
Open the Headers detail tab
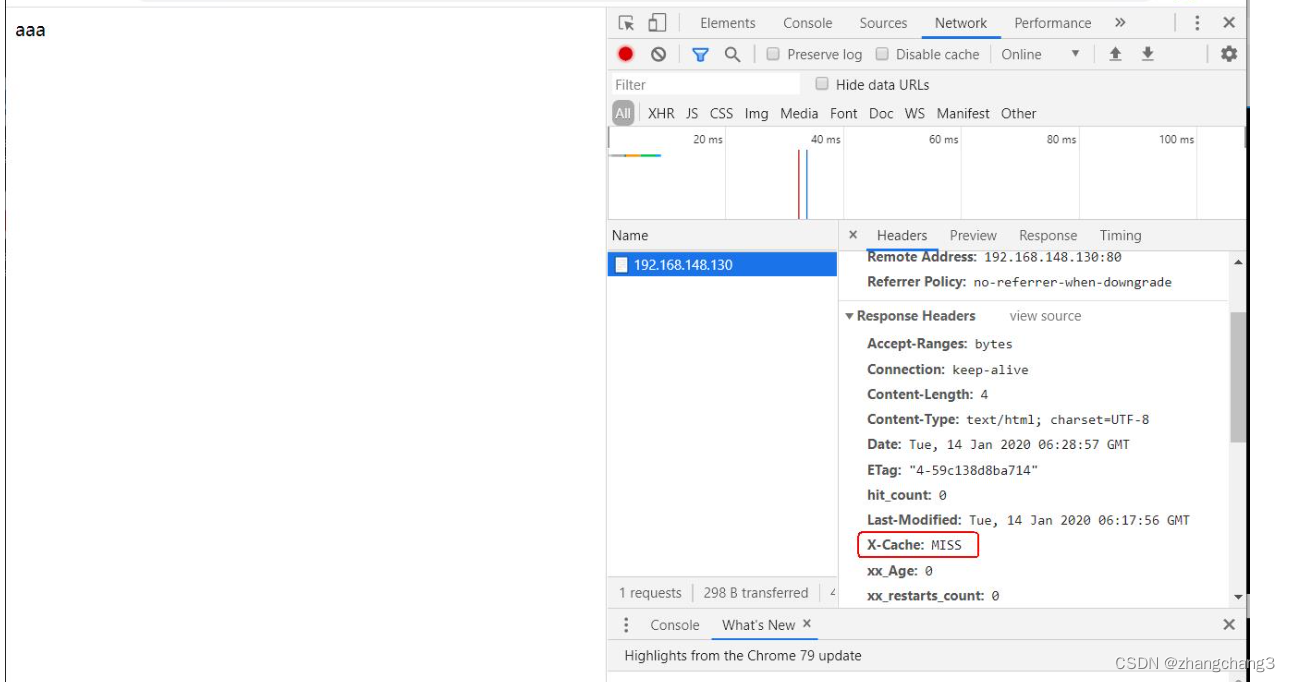click(902, 235)
